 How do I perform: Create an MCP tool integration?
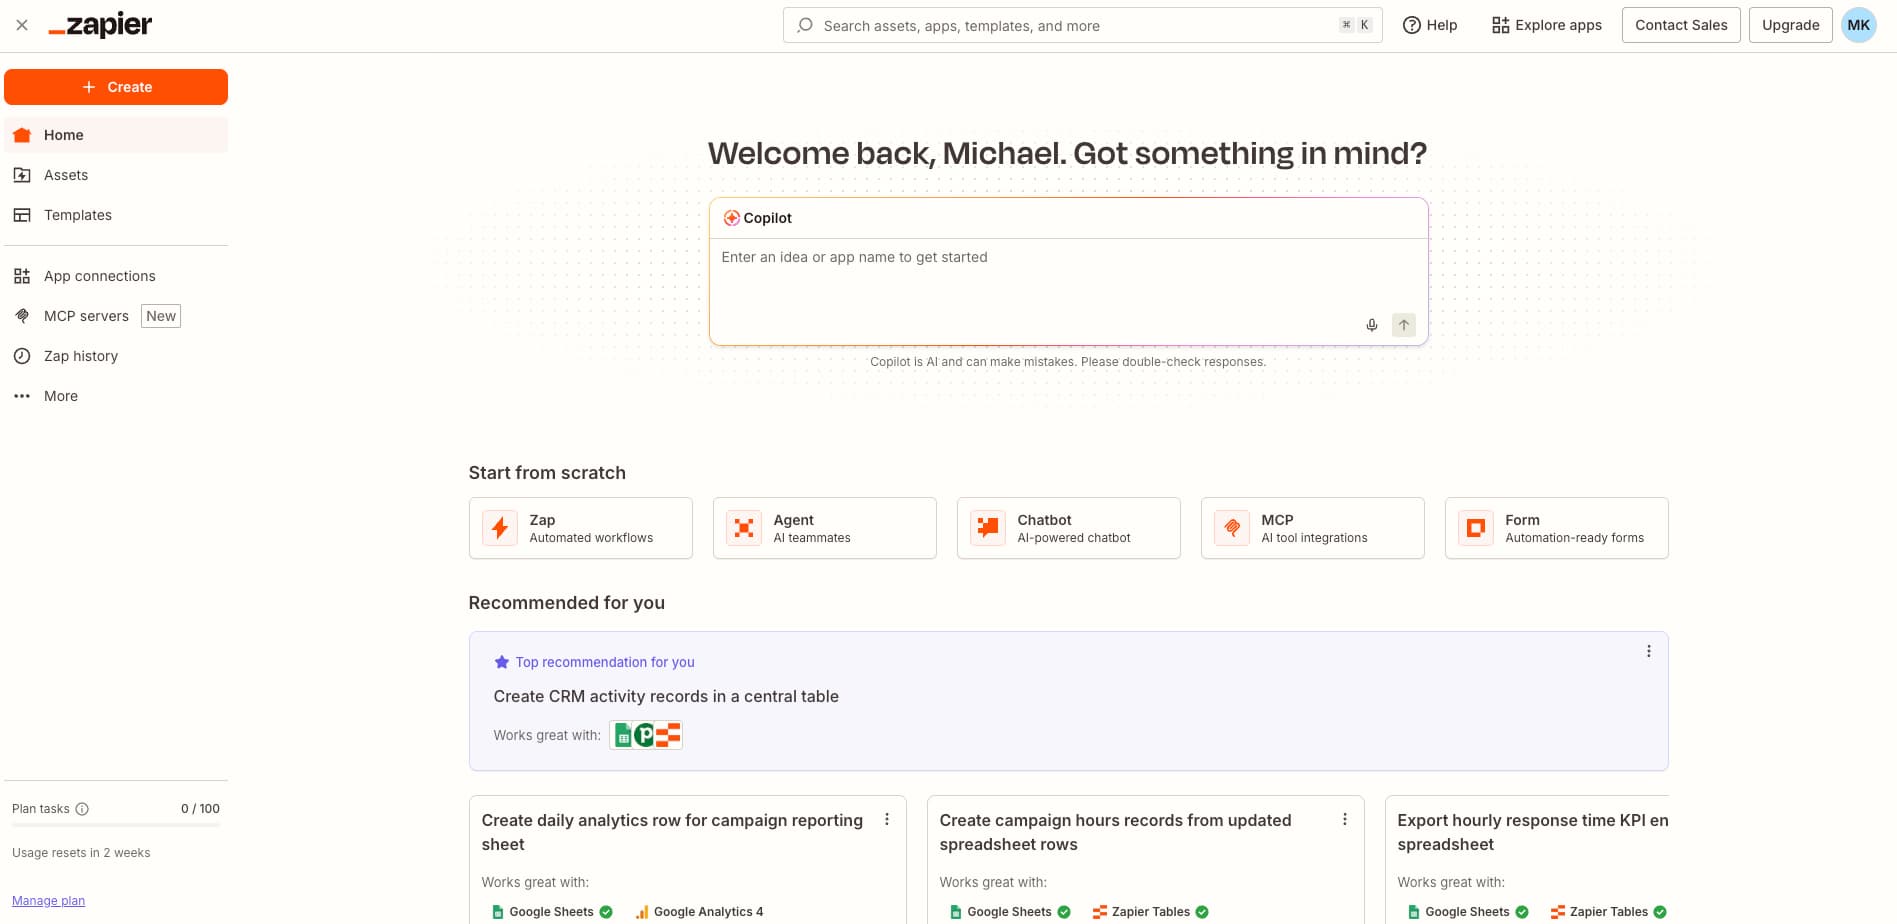click(1312, 528)
